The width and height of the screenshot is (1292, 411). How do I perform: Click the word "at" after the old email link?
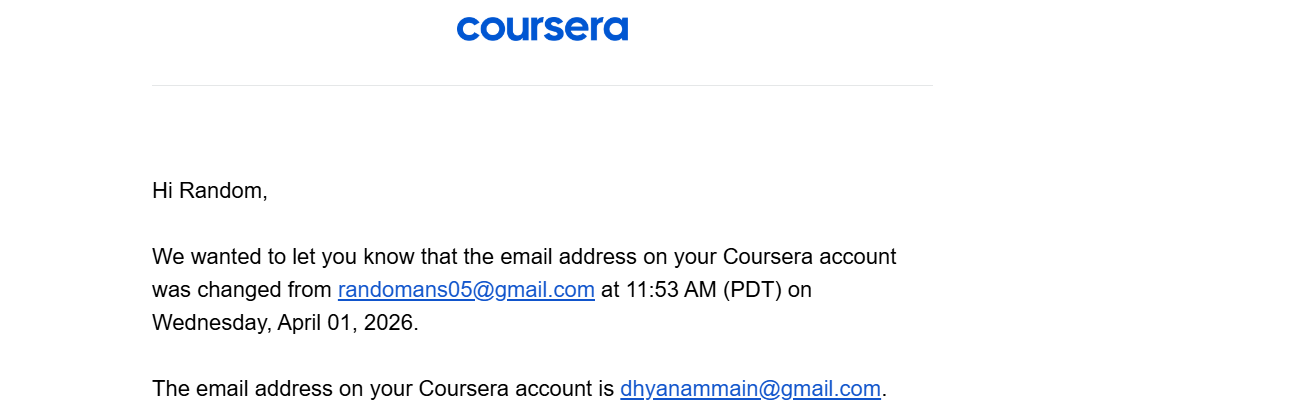[x=610, y=290]
